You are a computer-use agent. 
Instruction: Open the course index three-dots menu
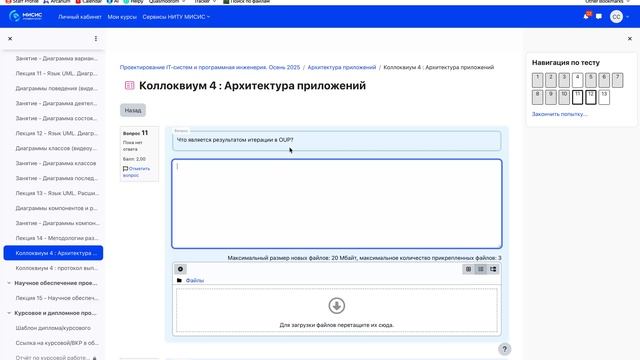96,39
